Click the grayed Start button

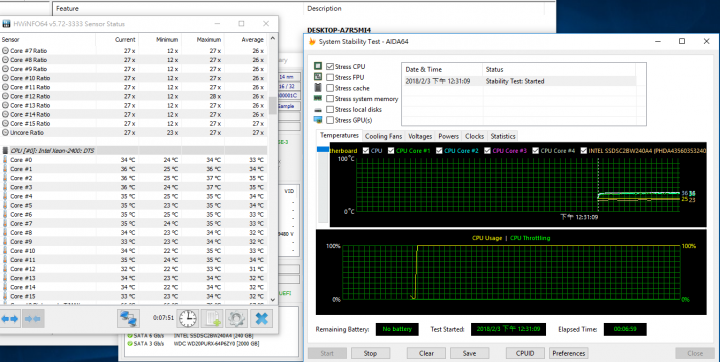pos(327,353)
